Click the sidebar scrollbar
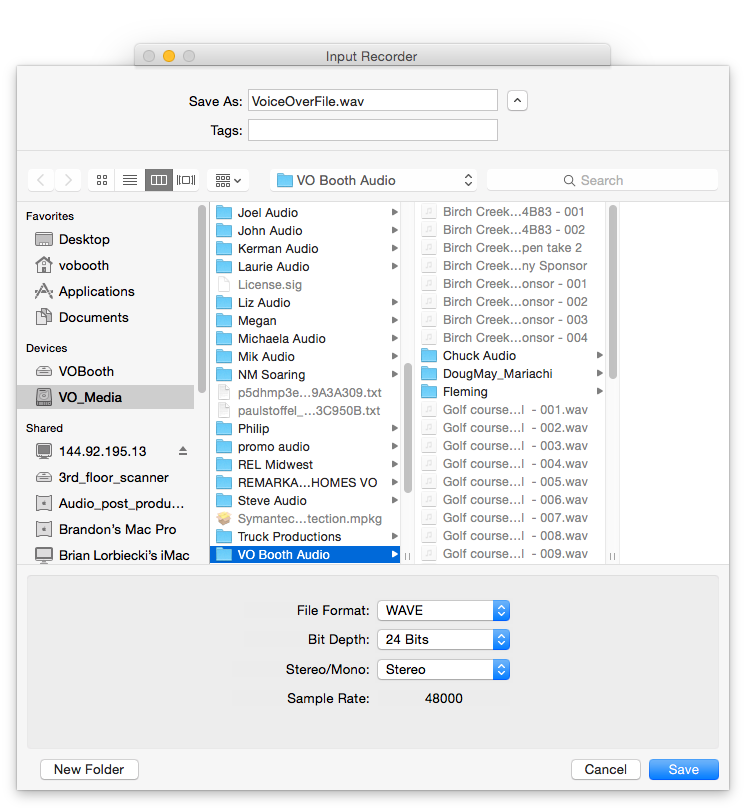The width and height of the screenshot is (746, 811). pyautogui.click(x=202, y=299)
